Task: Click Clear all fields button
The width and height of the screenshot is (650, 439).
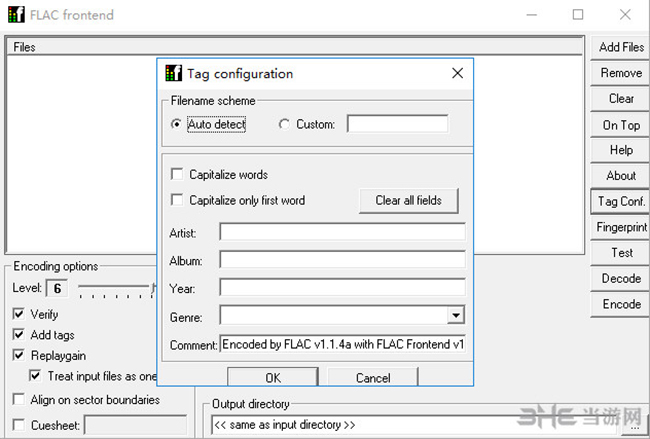Action: pyautogui.click(x=409, y=201)
